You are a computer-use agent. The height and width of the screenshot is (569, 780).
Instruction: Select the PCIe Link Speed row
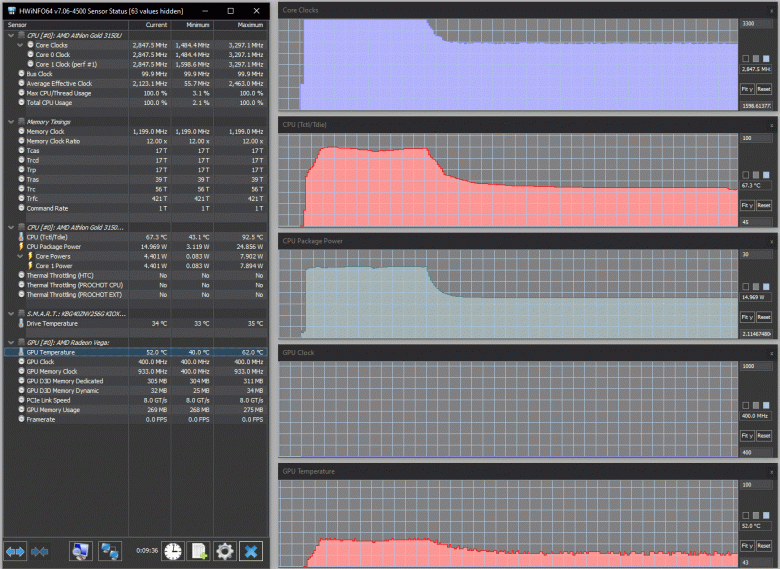[x=136, y=400]
